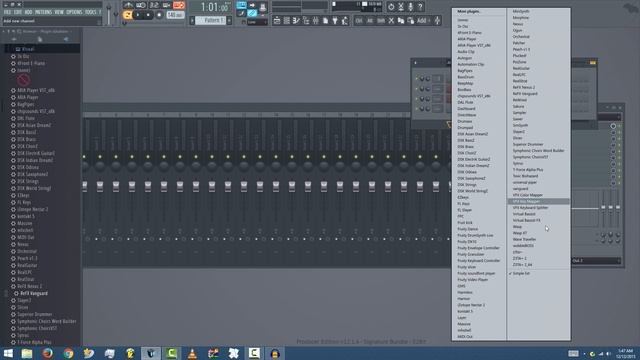
Task: Select FL Keys in browser list
Action: pyautogui.click(x=24, y=202)
